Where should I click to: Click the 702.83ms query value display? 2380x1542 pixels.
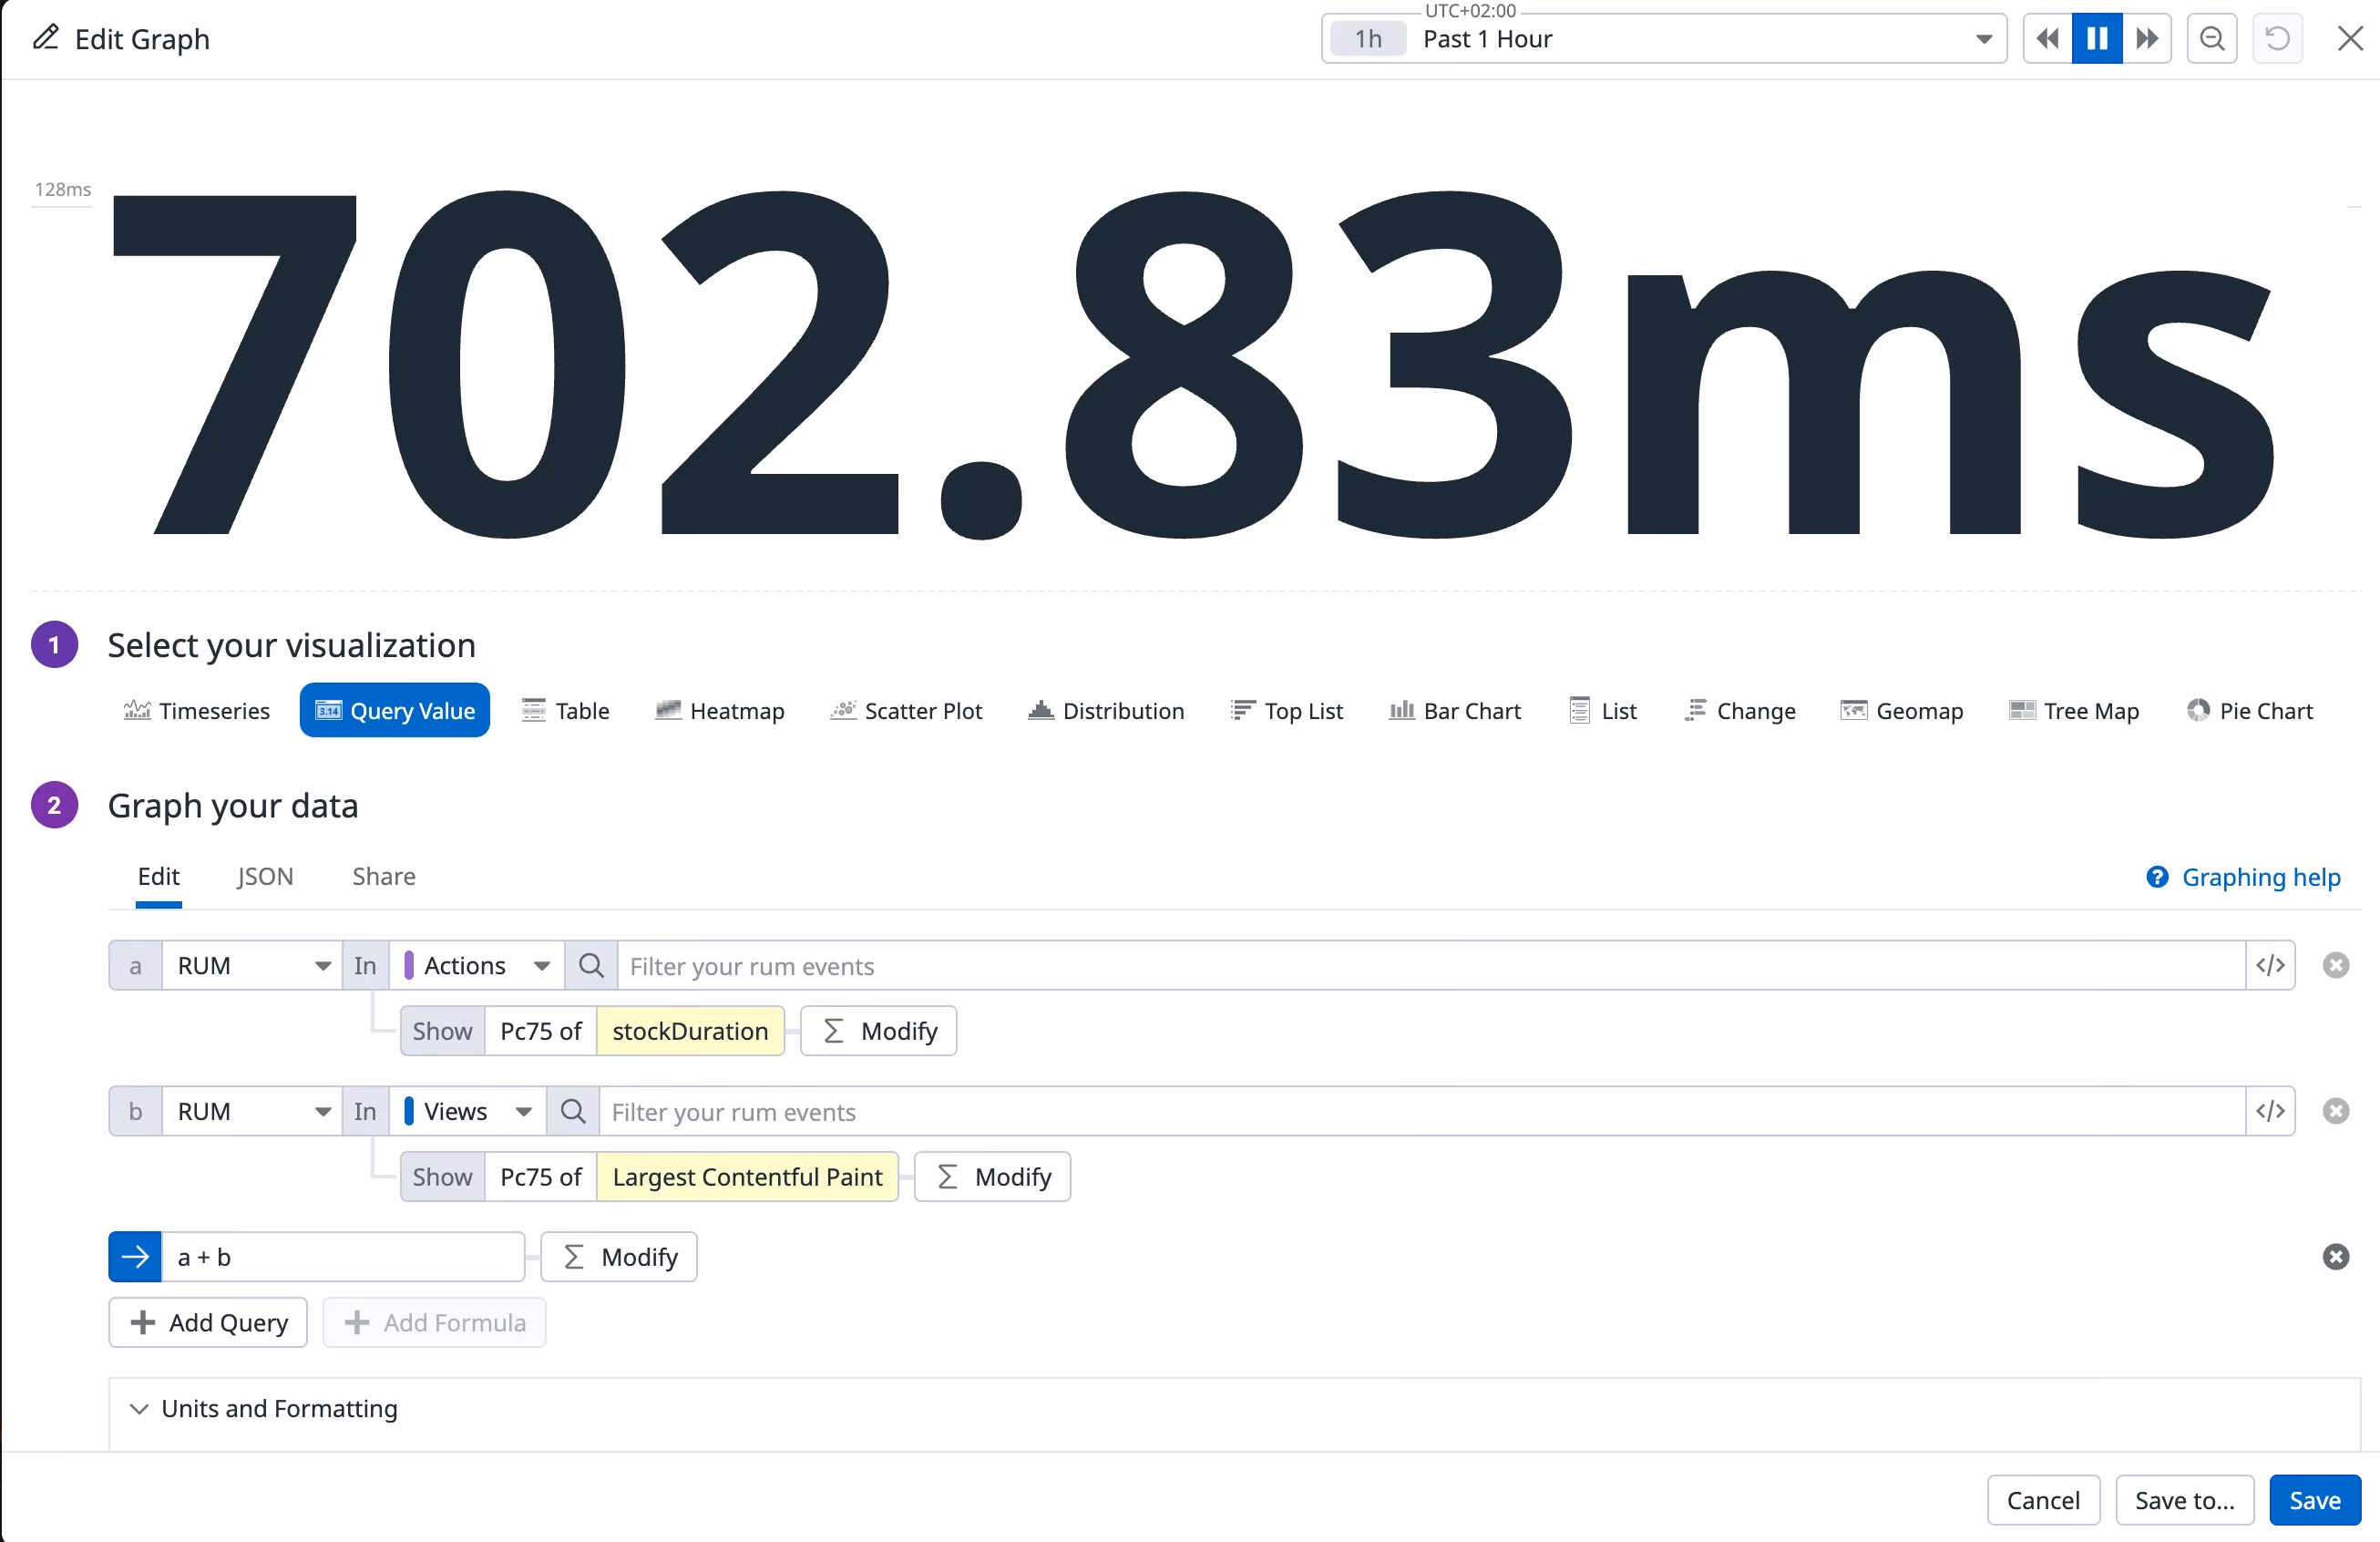point(1192,366)
